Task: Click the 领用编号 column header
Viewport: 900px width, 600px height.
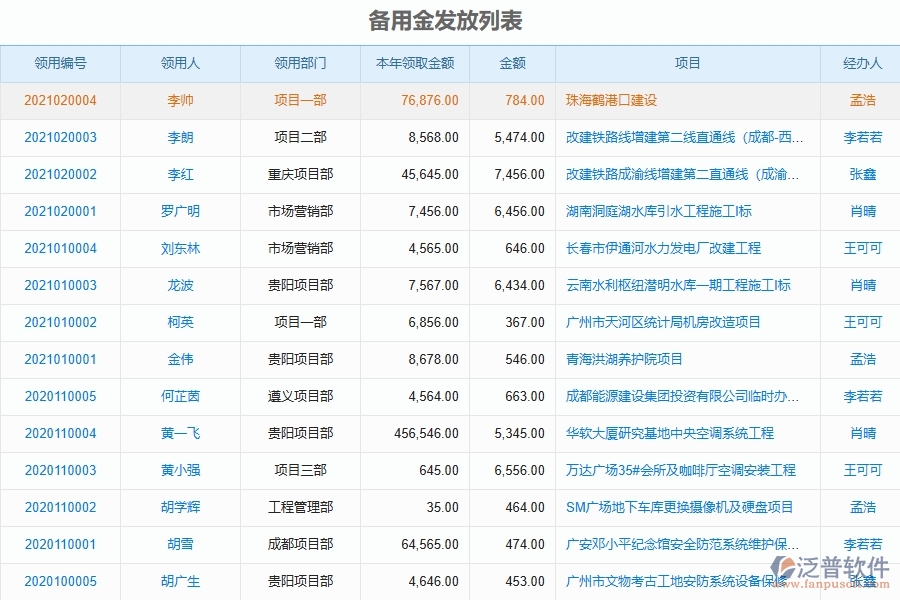Action: click(x=62, y=62)
